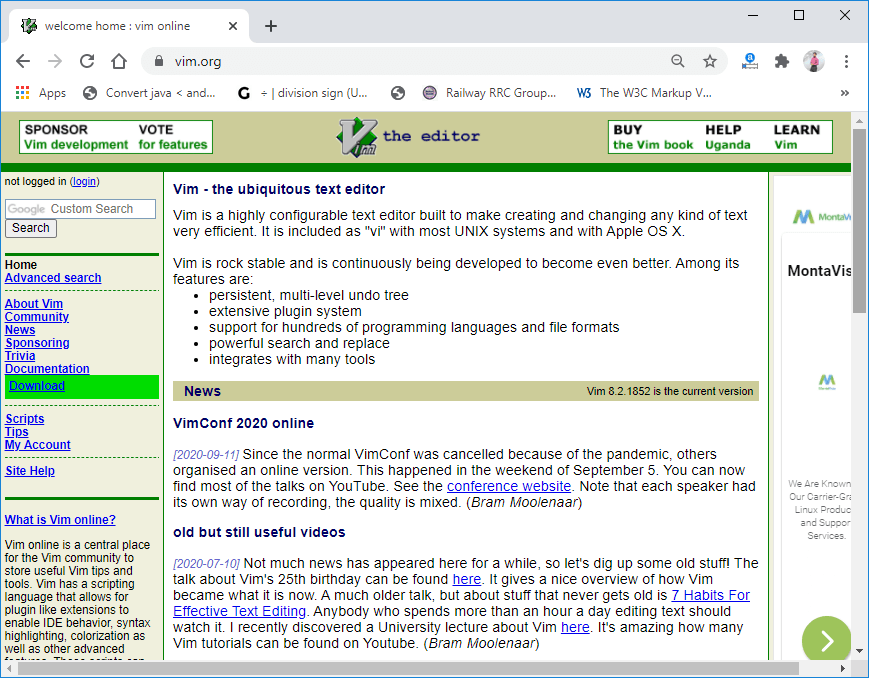Viewport: 869px width, 678px height.
Task: Open the Extensions puzzle piece icon
Action: 782,61
